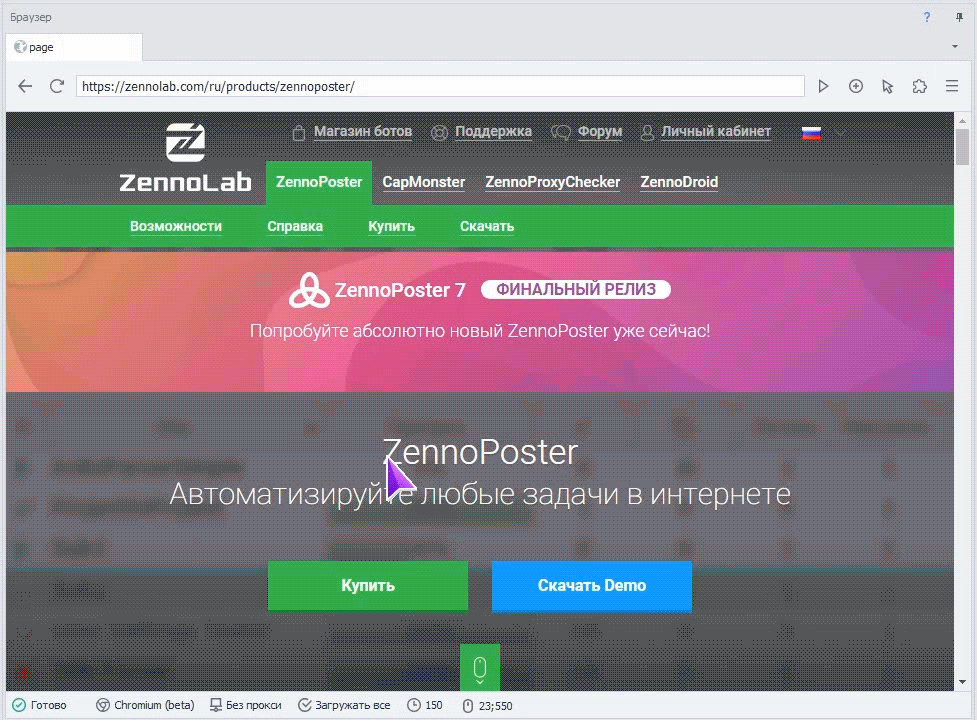Click the green scroll-down mouse icon
The height and width of the screenshot is (720, 977).
click(x=480, y=668)
